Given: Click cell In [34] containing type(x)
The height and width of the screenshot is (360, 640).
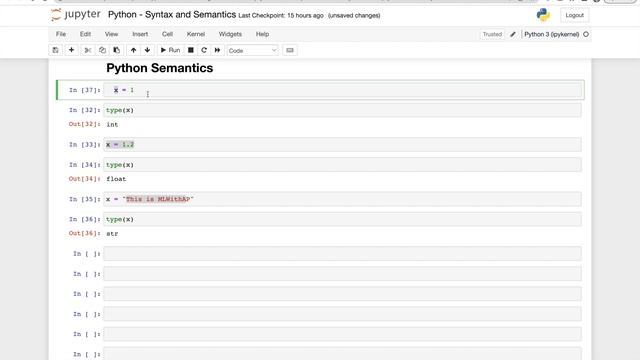Looking at the screenshot, I should point(342,165).
